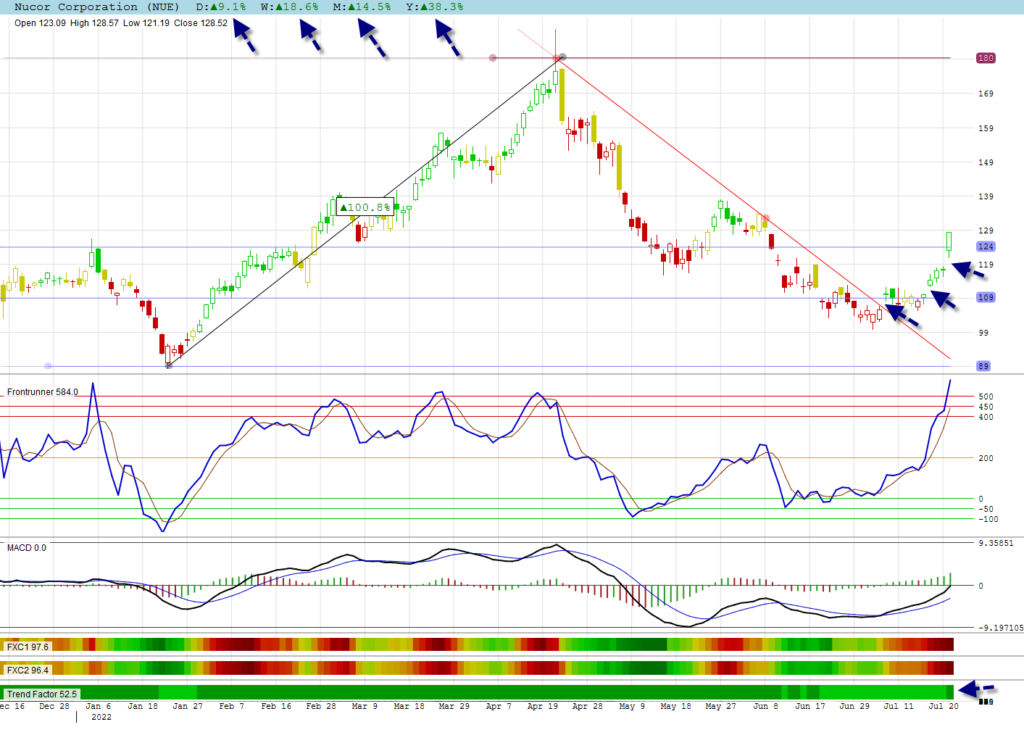
Task: Click the FXC2 96.4 label
Action: tap(27, 670)
